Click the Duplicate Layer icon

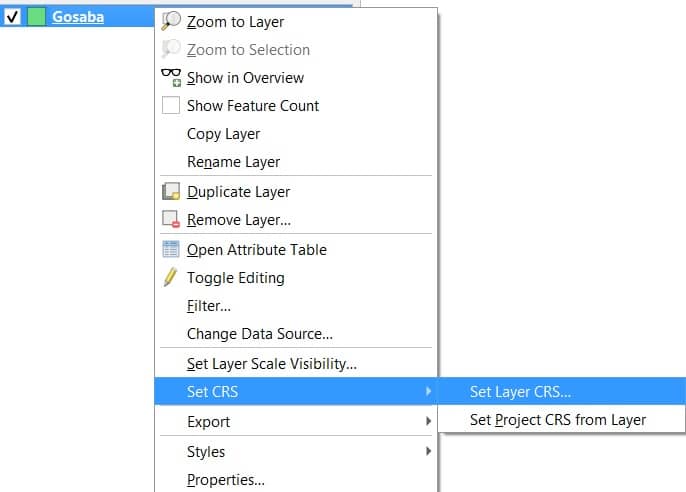(x=171, y=192)
